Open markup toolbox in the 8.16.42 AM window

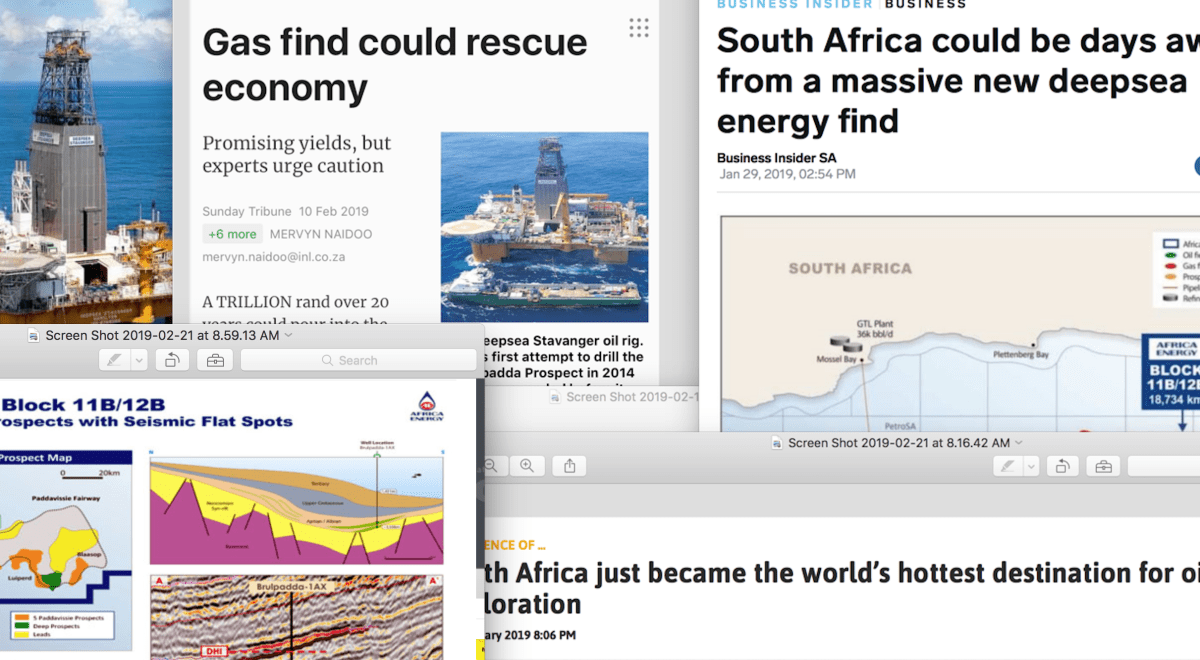pyautogui.click(x=1103, y=466)
